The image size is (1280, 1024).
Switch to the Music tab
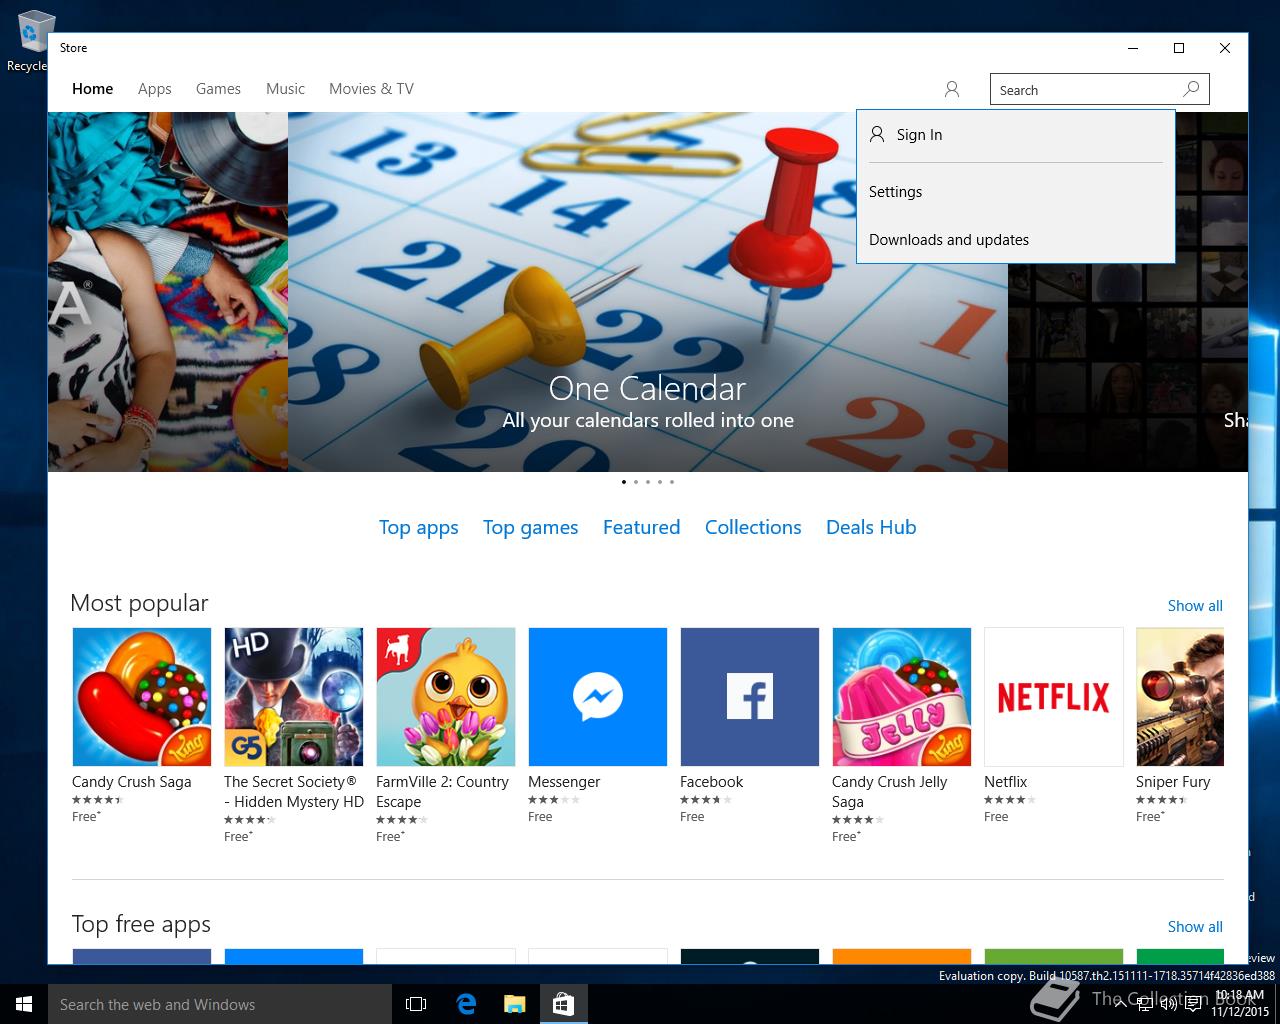pos(285,89)
